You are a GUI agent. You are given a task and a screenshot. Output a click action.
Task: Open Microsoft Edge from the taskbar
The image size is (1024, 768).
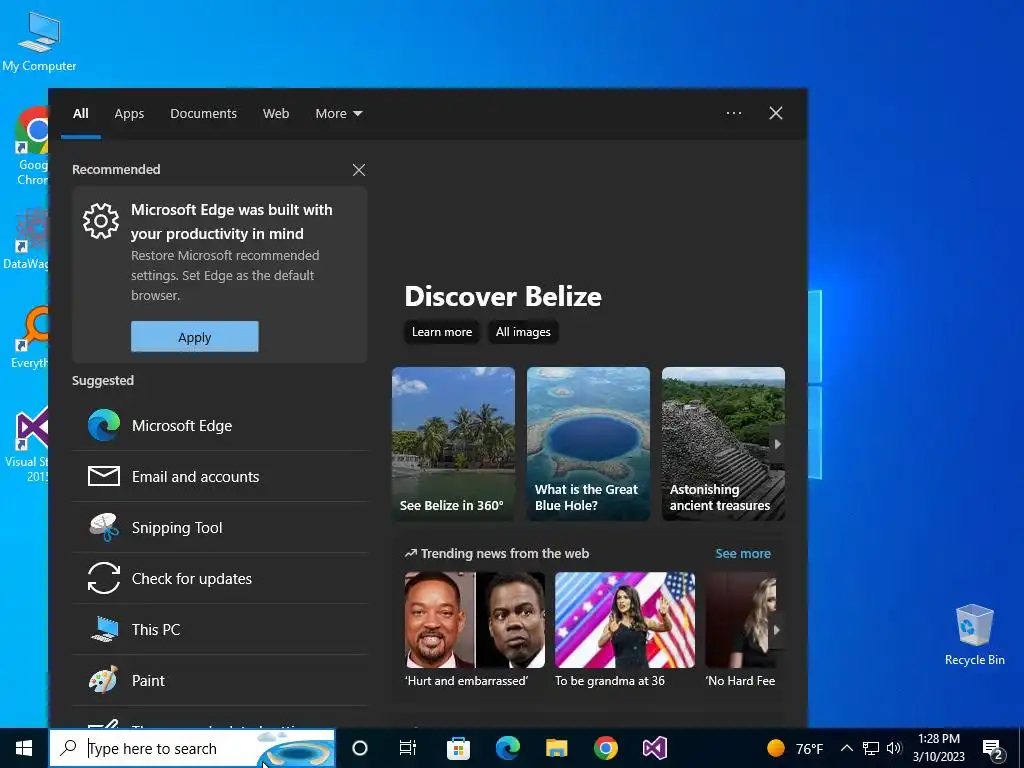[507, 748]
